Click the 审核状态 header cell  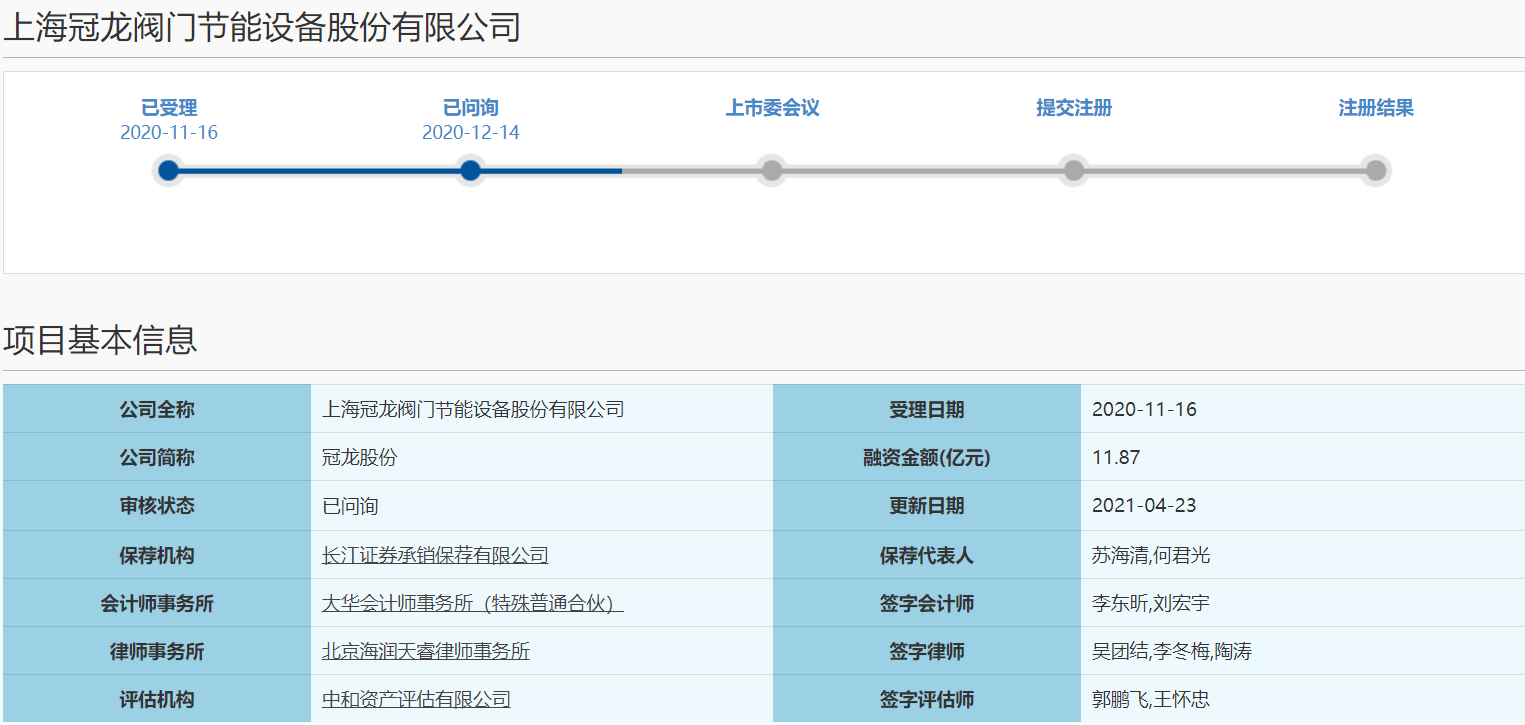point(157,506)
